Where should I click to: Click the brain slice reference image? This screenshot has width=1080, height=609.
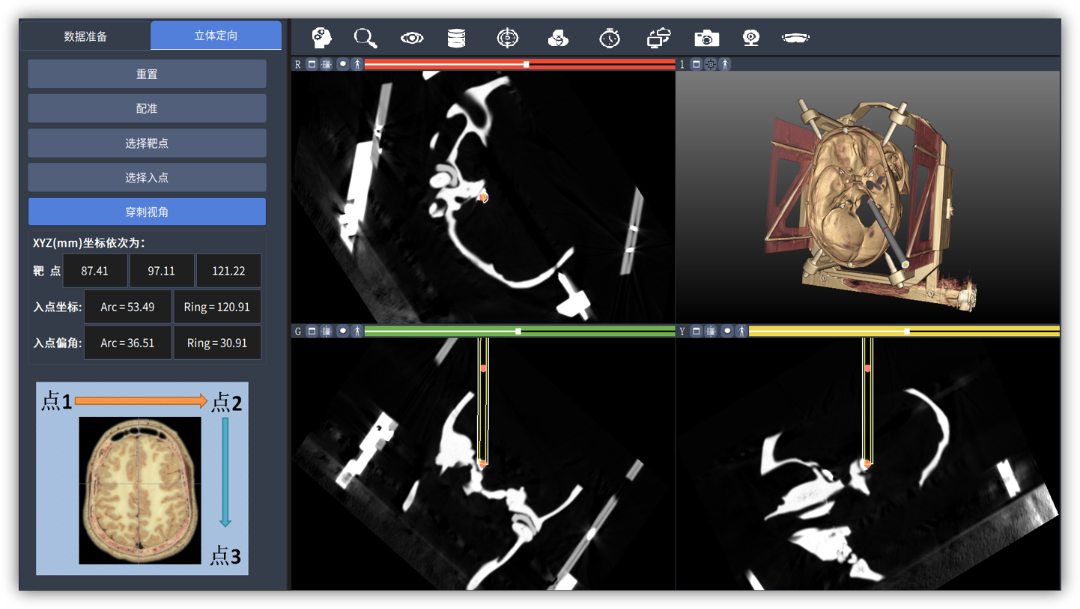pos(141,490)
